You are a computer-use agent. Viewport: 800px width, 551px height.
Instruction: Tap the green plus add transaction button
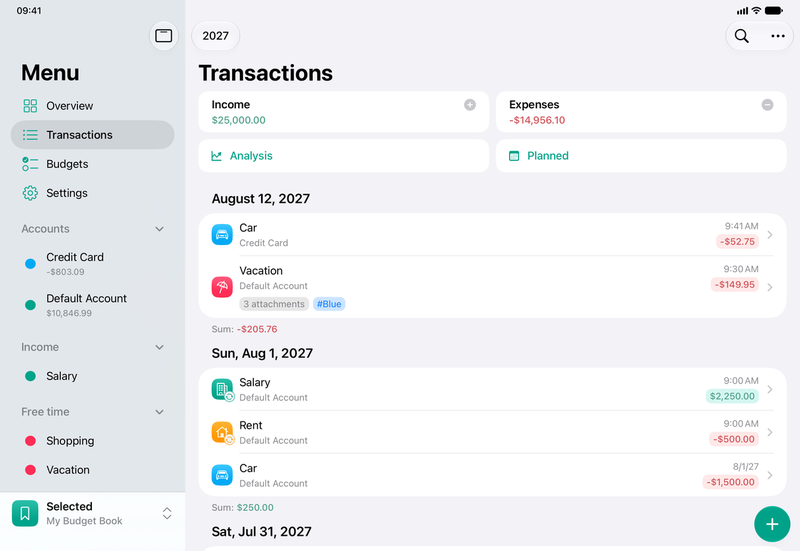coord(772,524)
